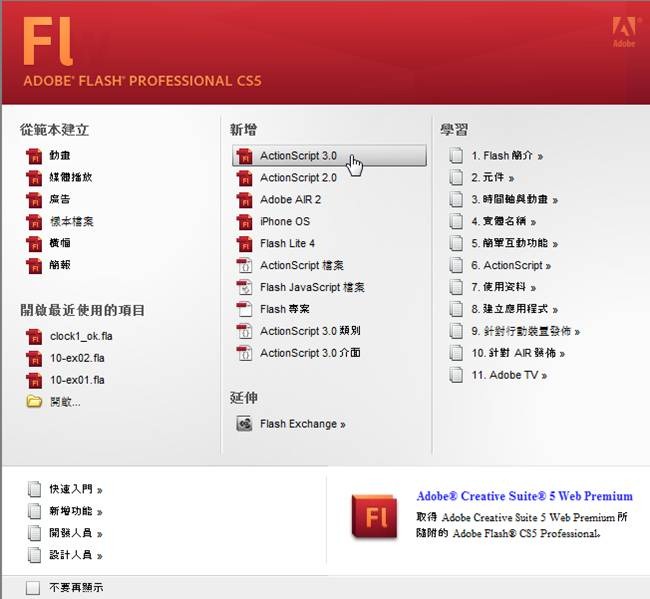Click the 媒體播放 template label
This screenshot has height=599, width=650.
coord(71,177)
